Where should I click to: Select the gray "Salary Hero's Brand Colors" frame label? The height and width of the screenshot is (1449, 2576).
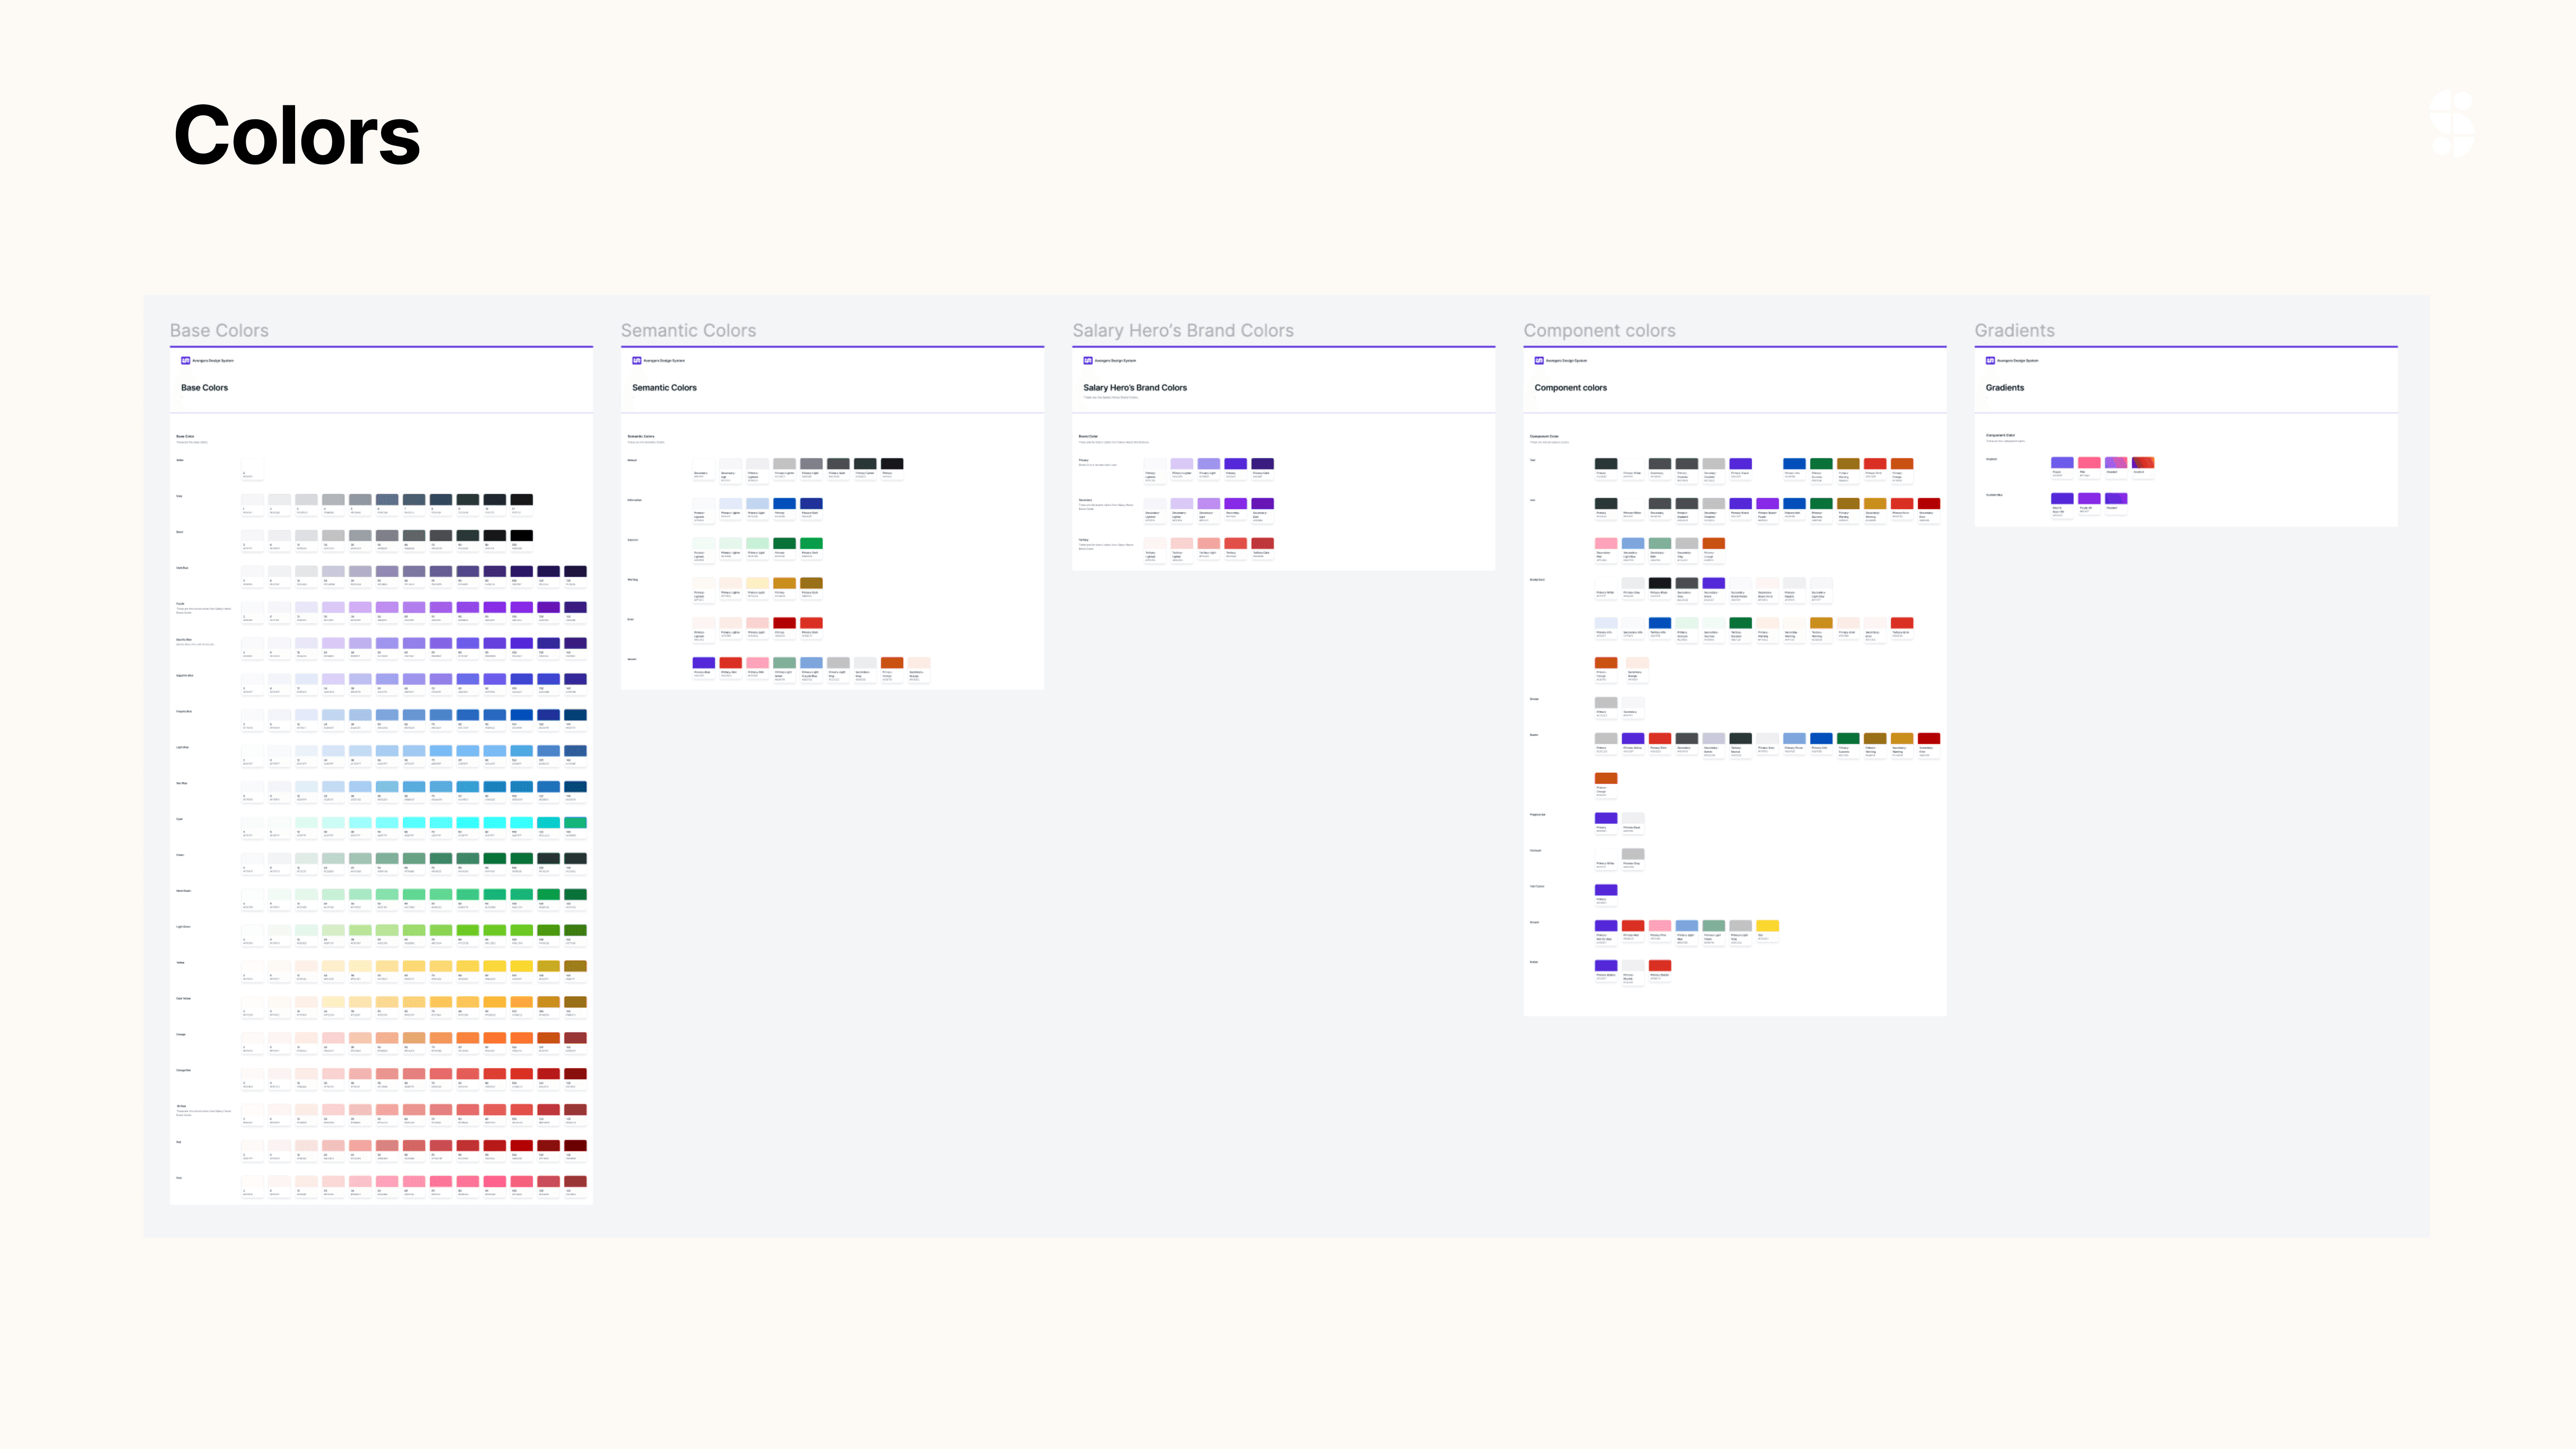click(1183, 330)
